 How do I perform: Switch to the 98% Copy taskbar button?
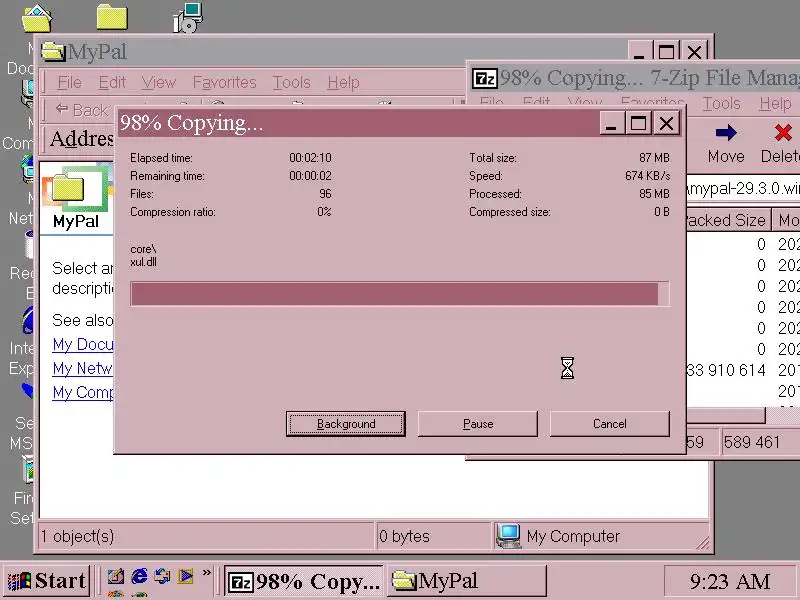pyautogui.click(x=304, y=581)
